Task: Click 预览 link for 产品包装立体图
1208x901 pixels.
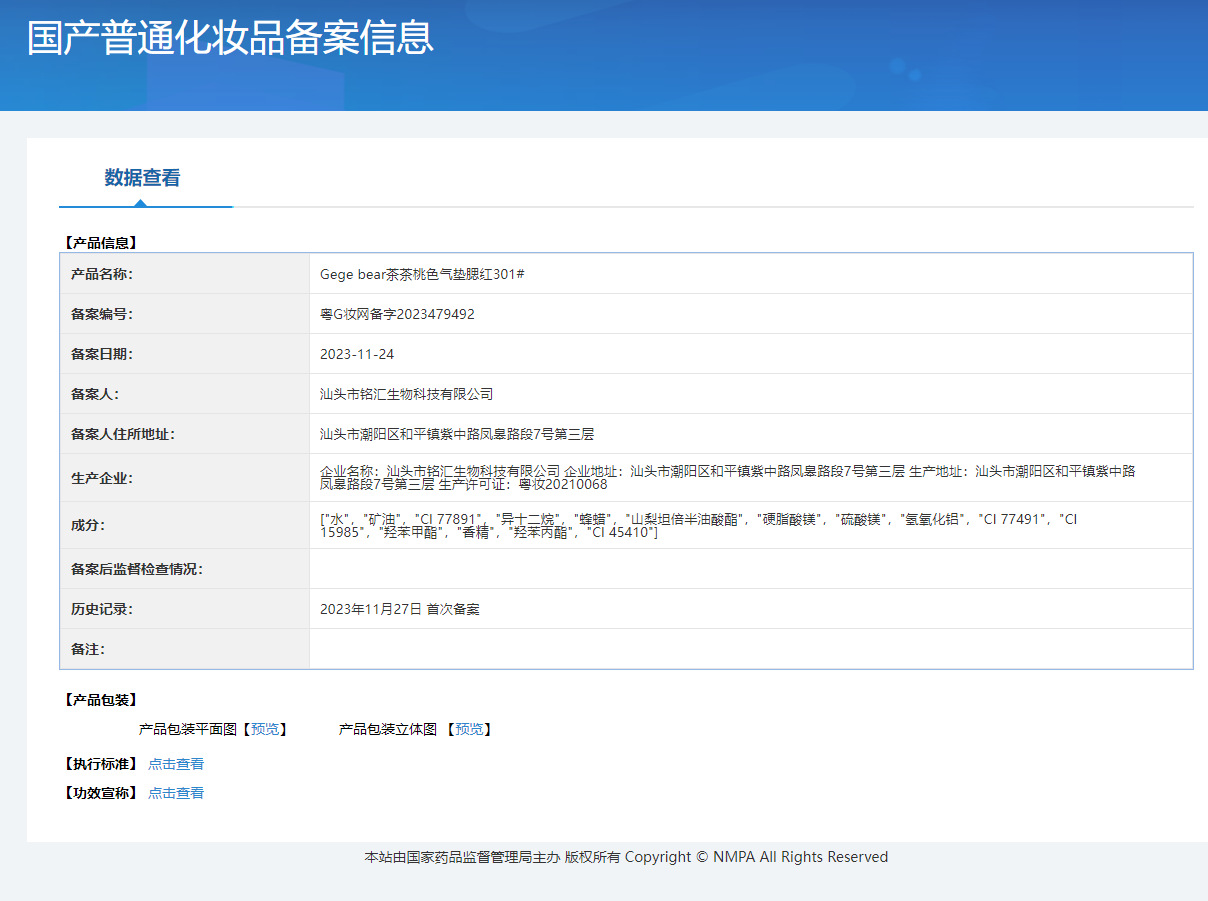Action: (x=469, y=729)
